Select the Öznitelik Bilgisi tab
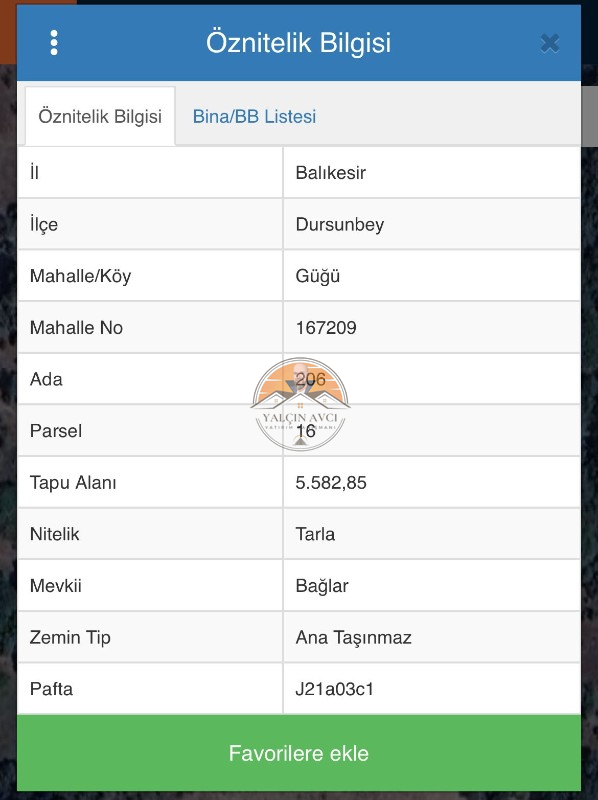The height and width of the screenshot is (800, 598). click(x=100, y=116)
